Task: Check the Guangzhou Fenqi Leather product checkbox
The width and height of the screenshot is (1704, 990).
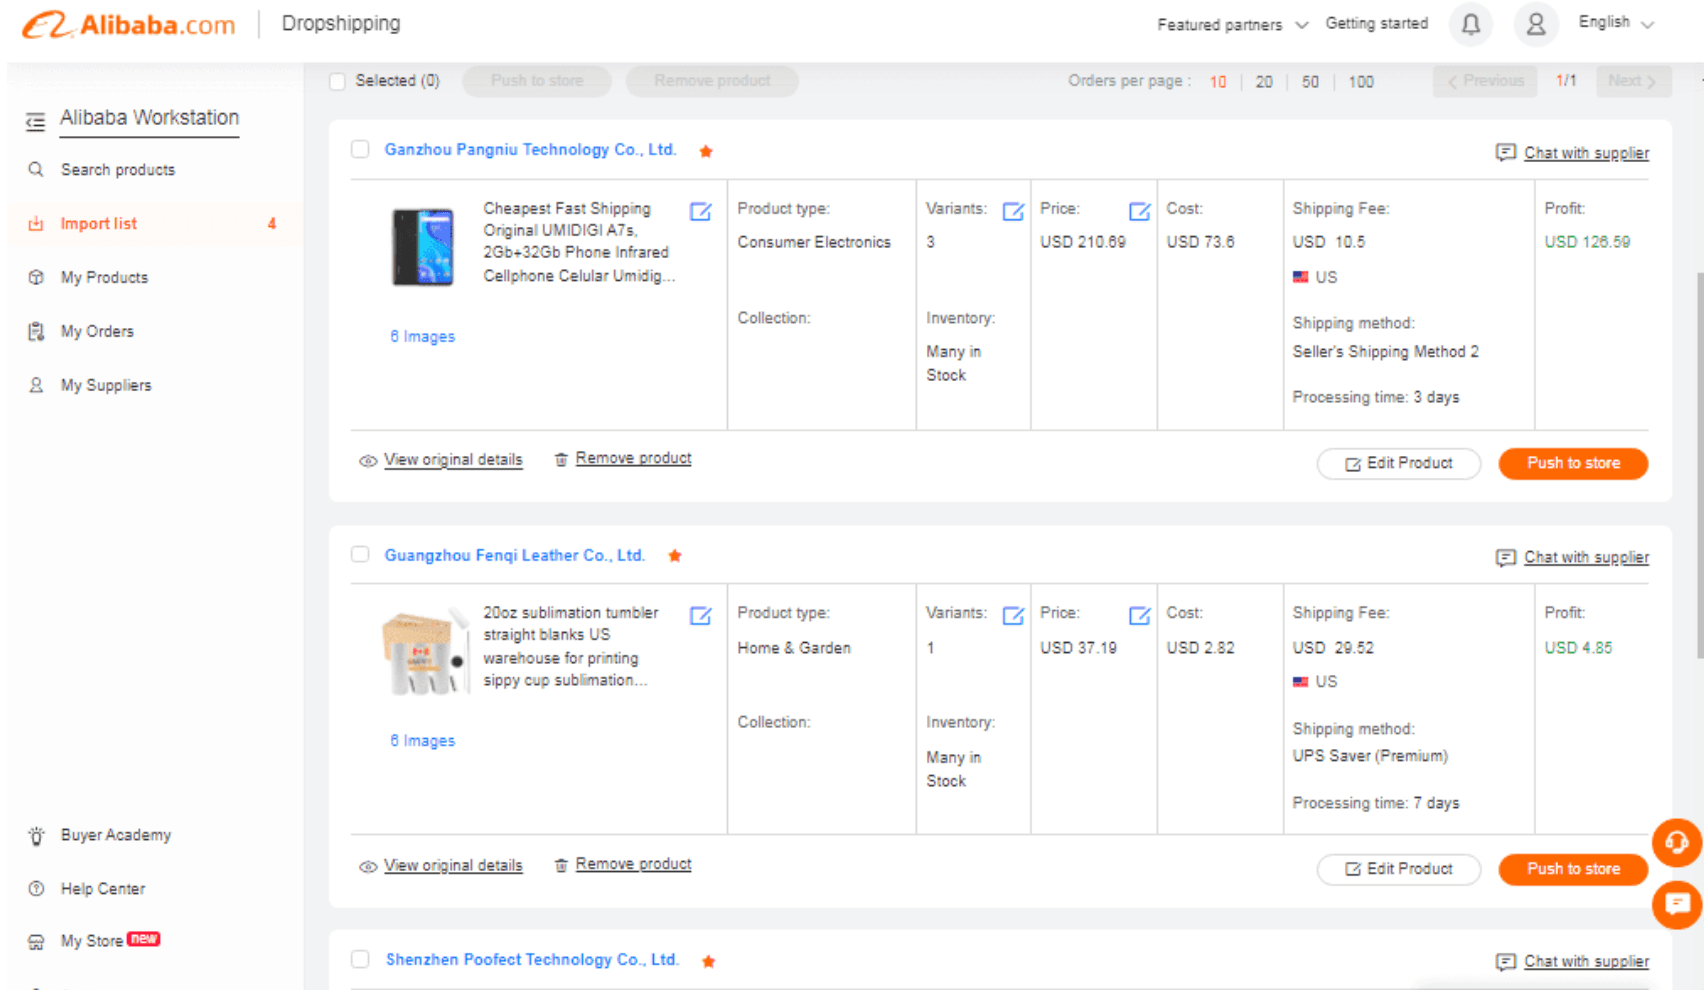Action: click(360, 554)
